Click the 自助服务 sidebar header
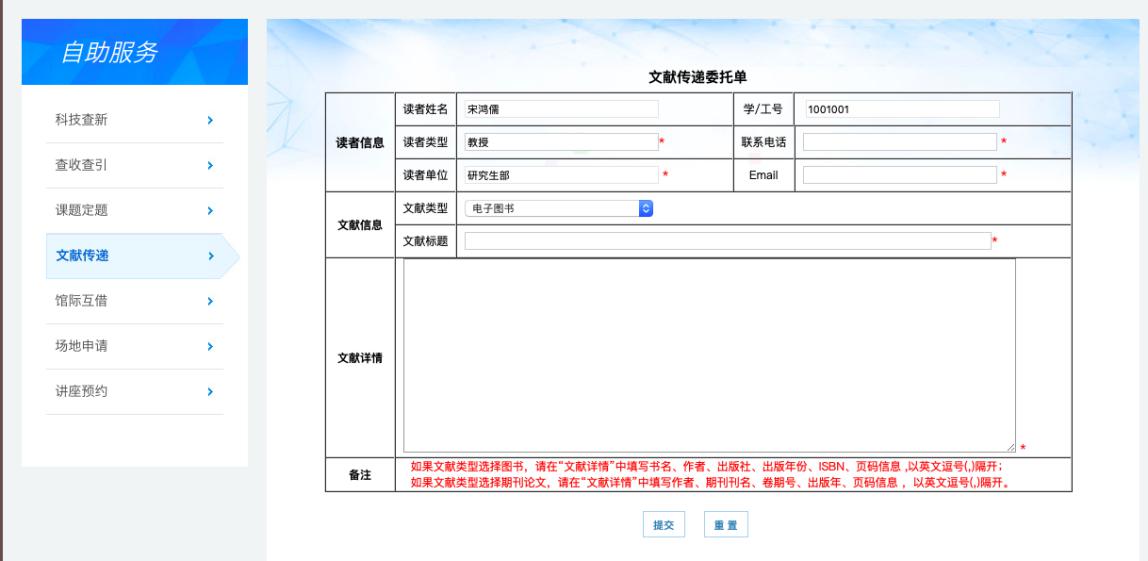 coord(135,52)
